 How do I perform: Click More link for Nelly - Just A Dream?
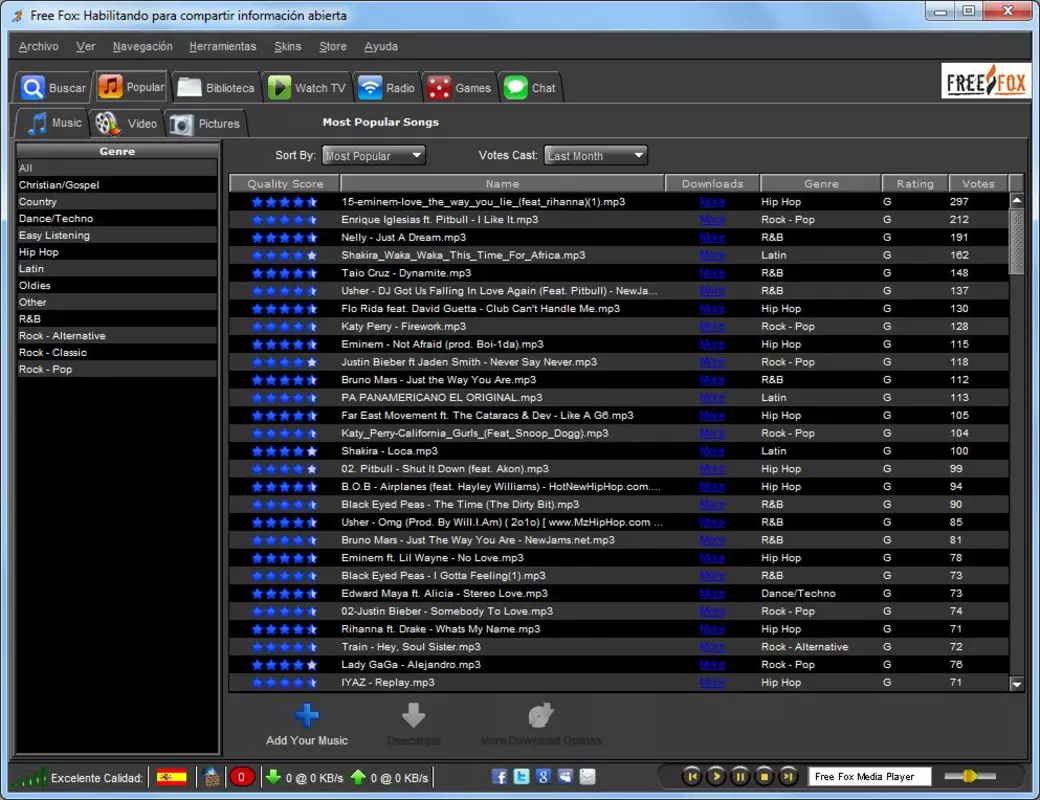click(x=712, y=237)
